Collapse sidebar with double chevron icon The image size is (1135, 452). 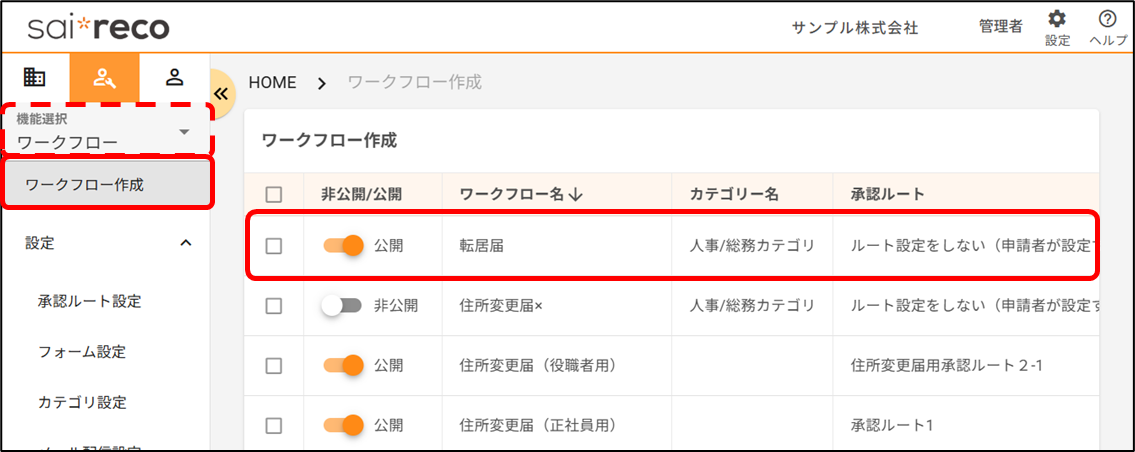(x=221, y=92)
